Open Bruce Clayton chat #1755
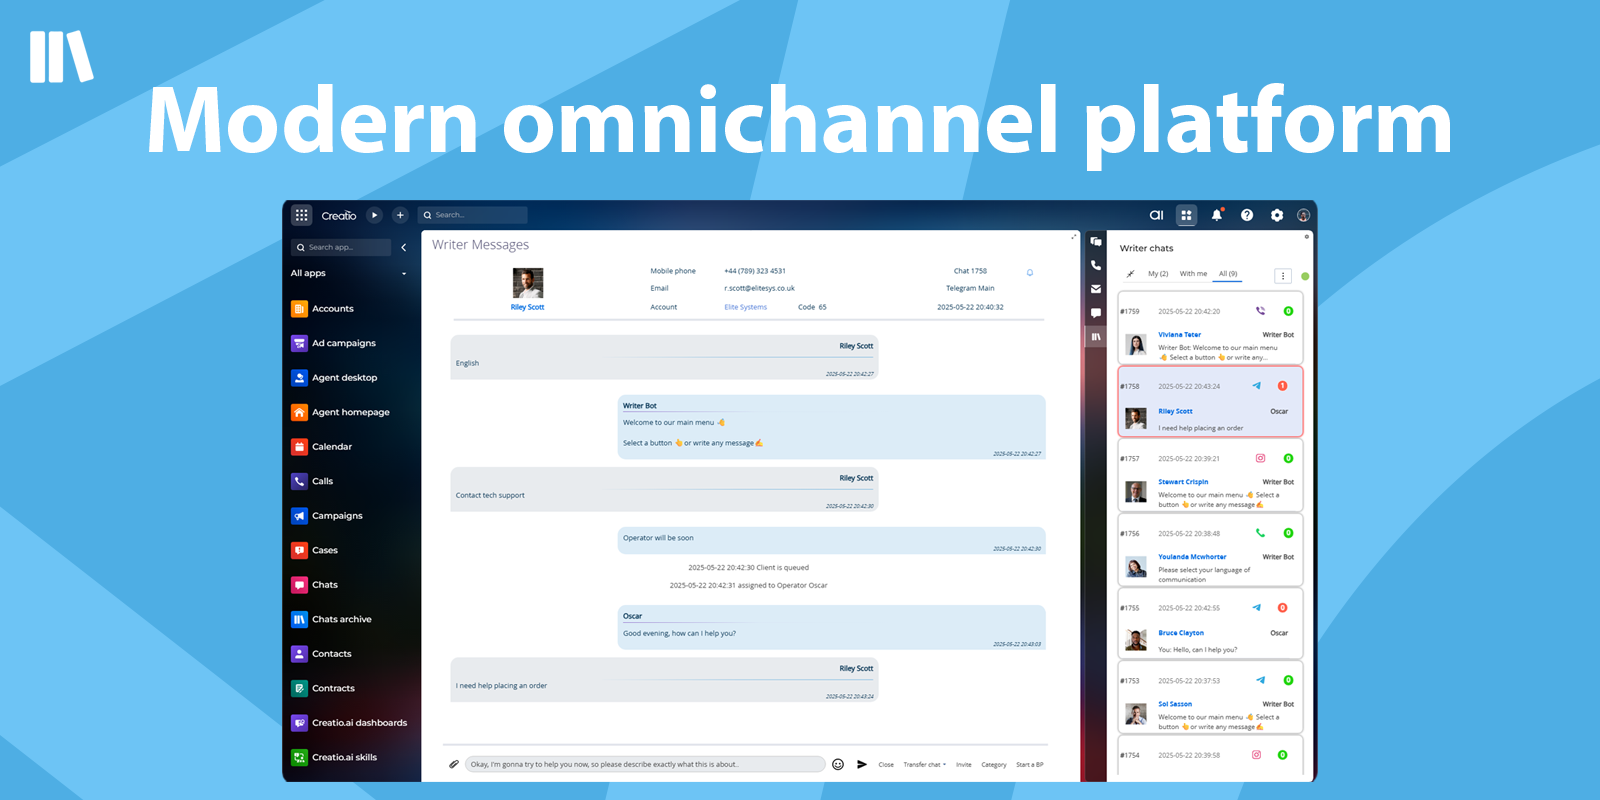The width and height of the screenshot is (1600, 800). [x=1210, y=623]
